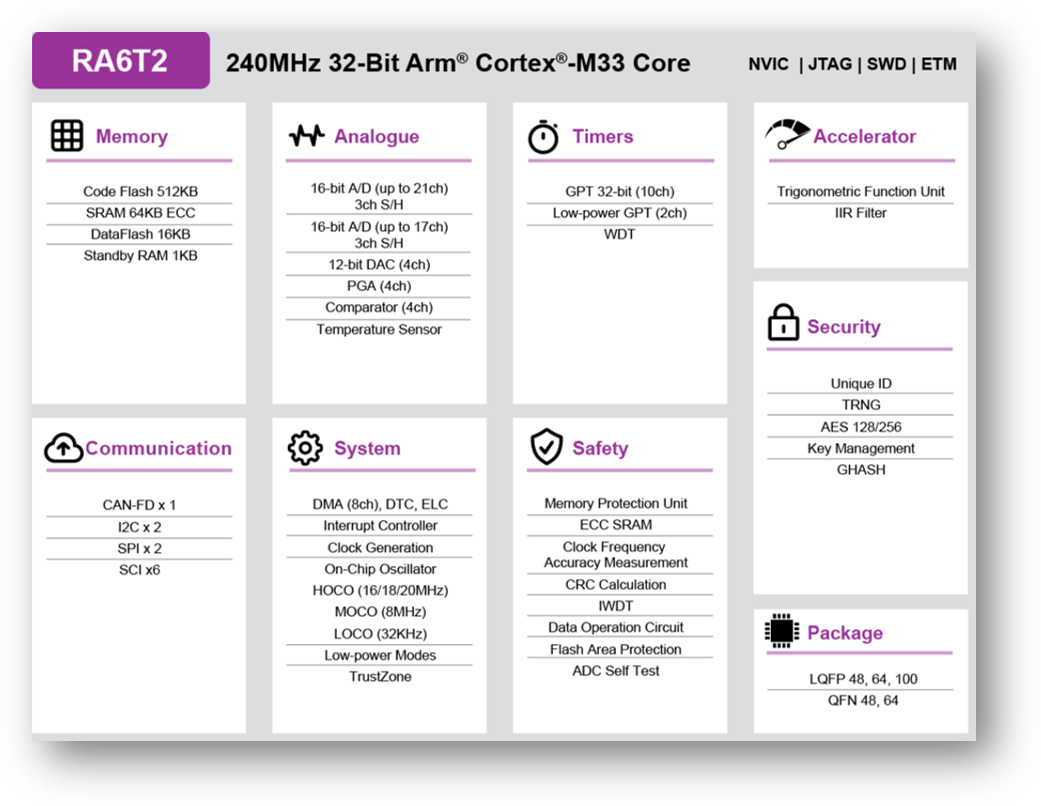
Task: Click the Memory grid icon
Action: pyautogui.click(x=67, y=135)
